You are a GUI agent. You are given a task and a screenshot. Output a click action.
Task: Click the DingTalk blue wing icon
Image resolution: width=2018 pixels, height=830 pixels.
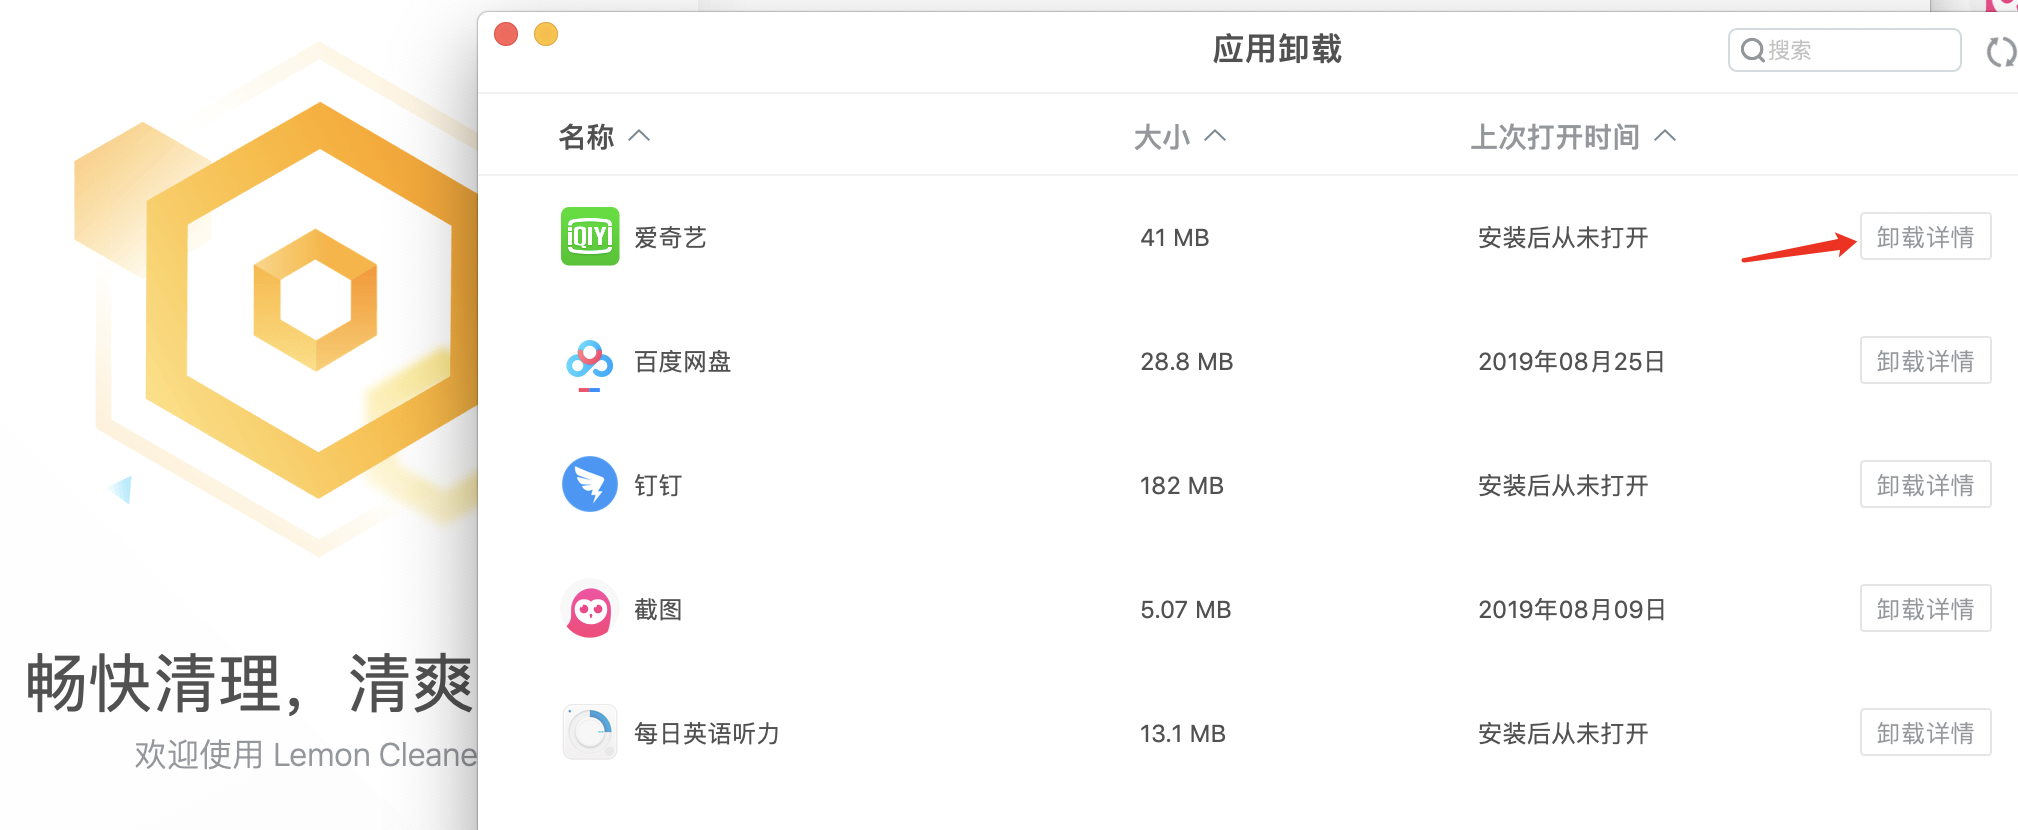(x=590, y=484)
